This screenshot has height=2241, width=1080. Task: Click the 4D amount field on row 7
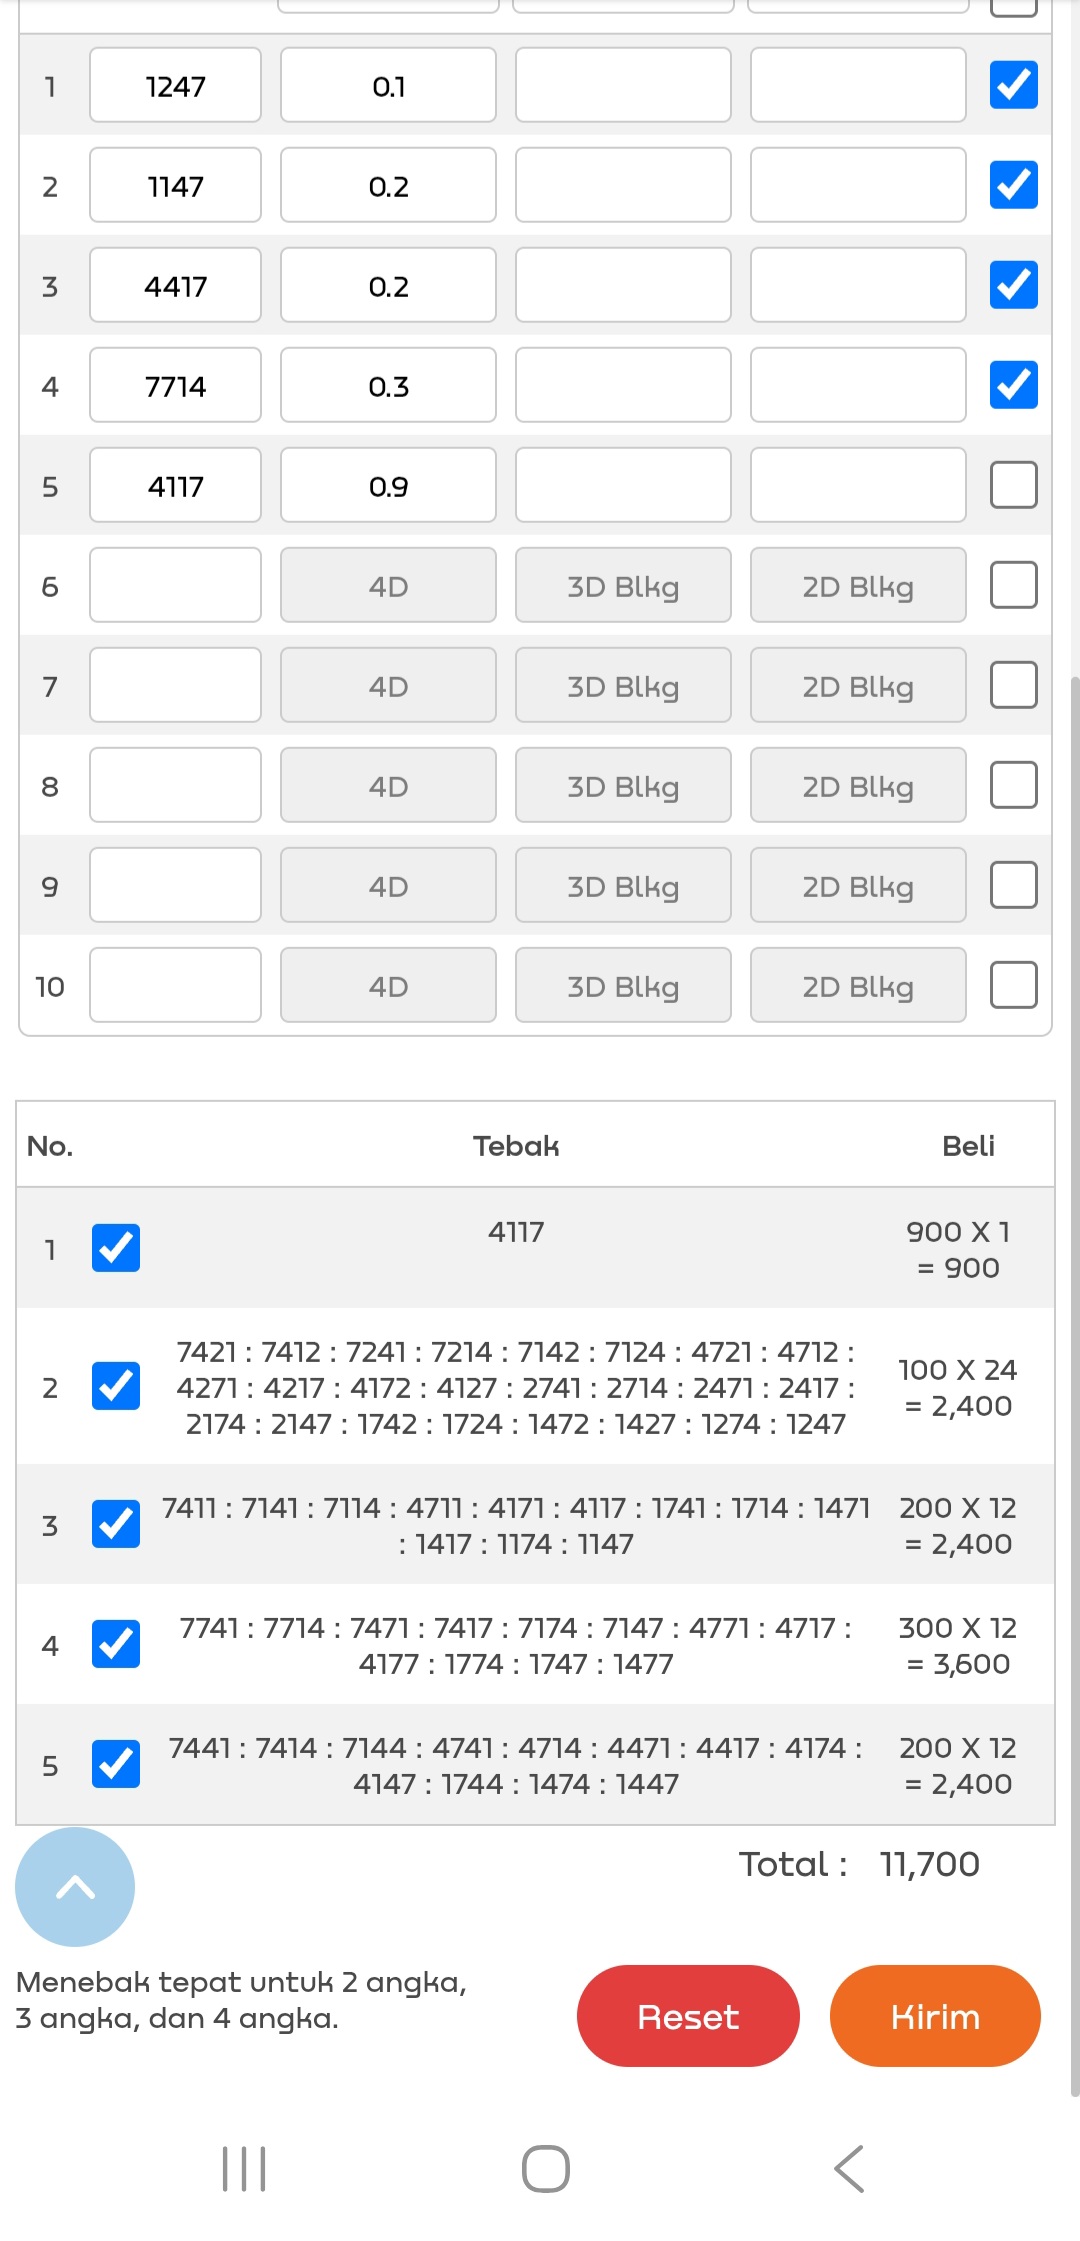pos(388,685)
